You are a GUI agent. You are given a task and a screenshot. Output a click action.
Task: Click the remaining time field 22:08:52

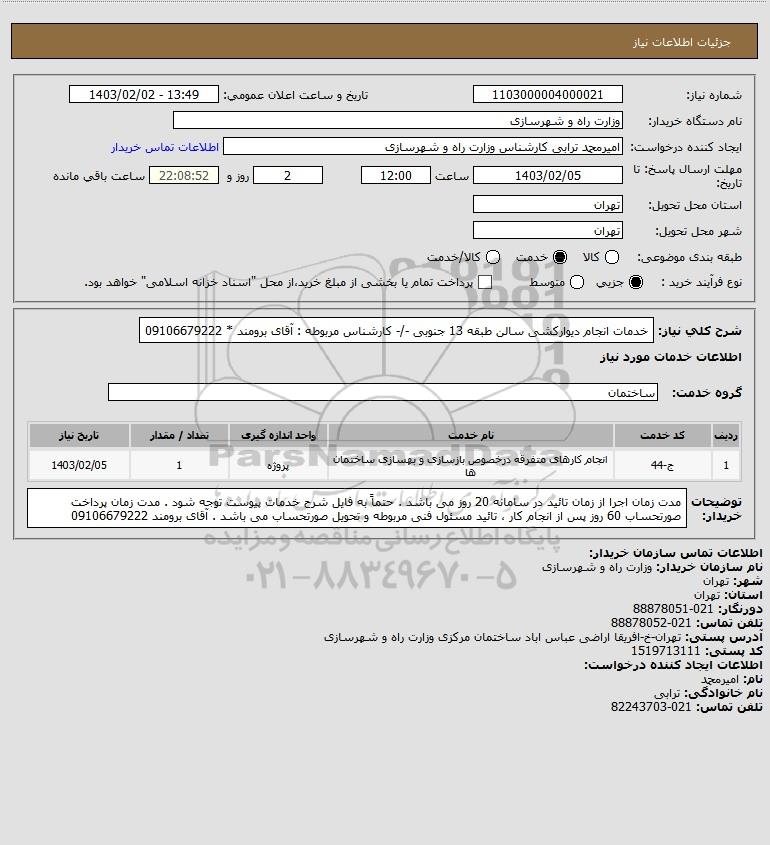tap(184, 176)
